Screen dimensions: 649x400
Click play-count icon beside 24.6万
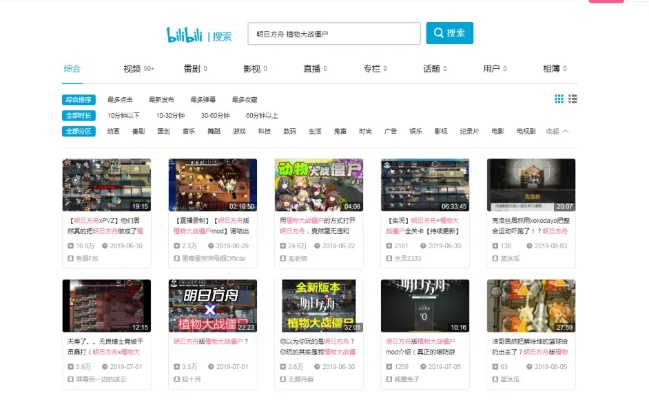click(x=283, y=246)
